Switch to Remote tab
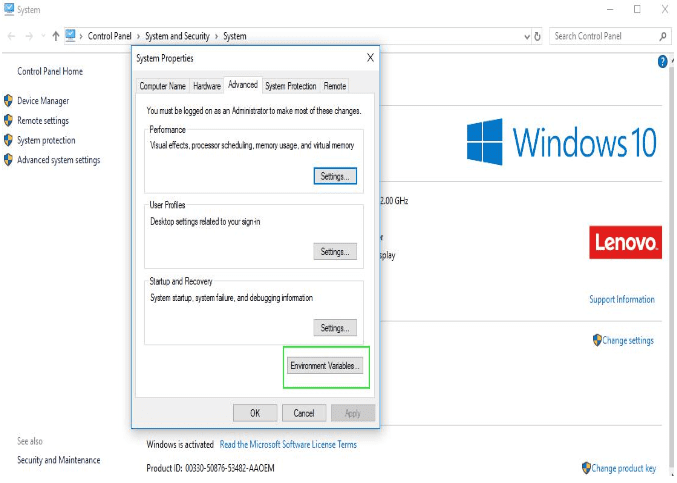 (x=335, y=86)
